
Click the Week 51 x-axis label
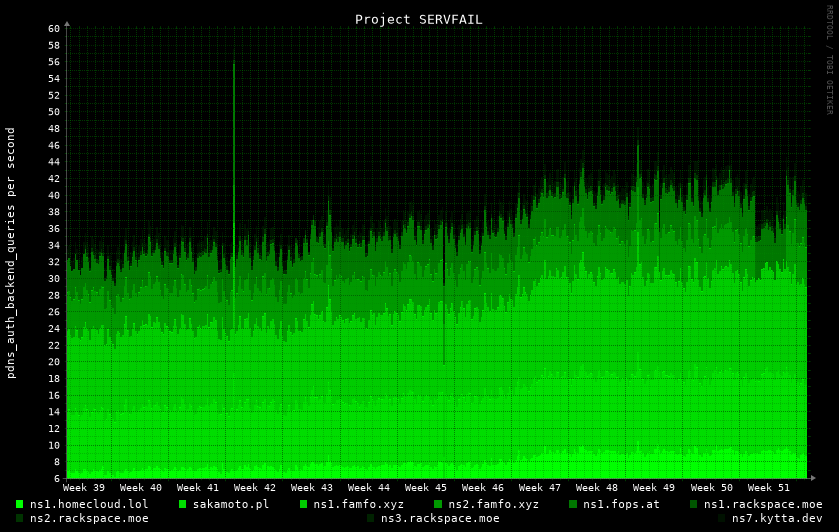click(x=768, y=488)
